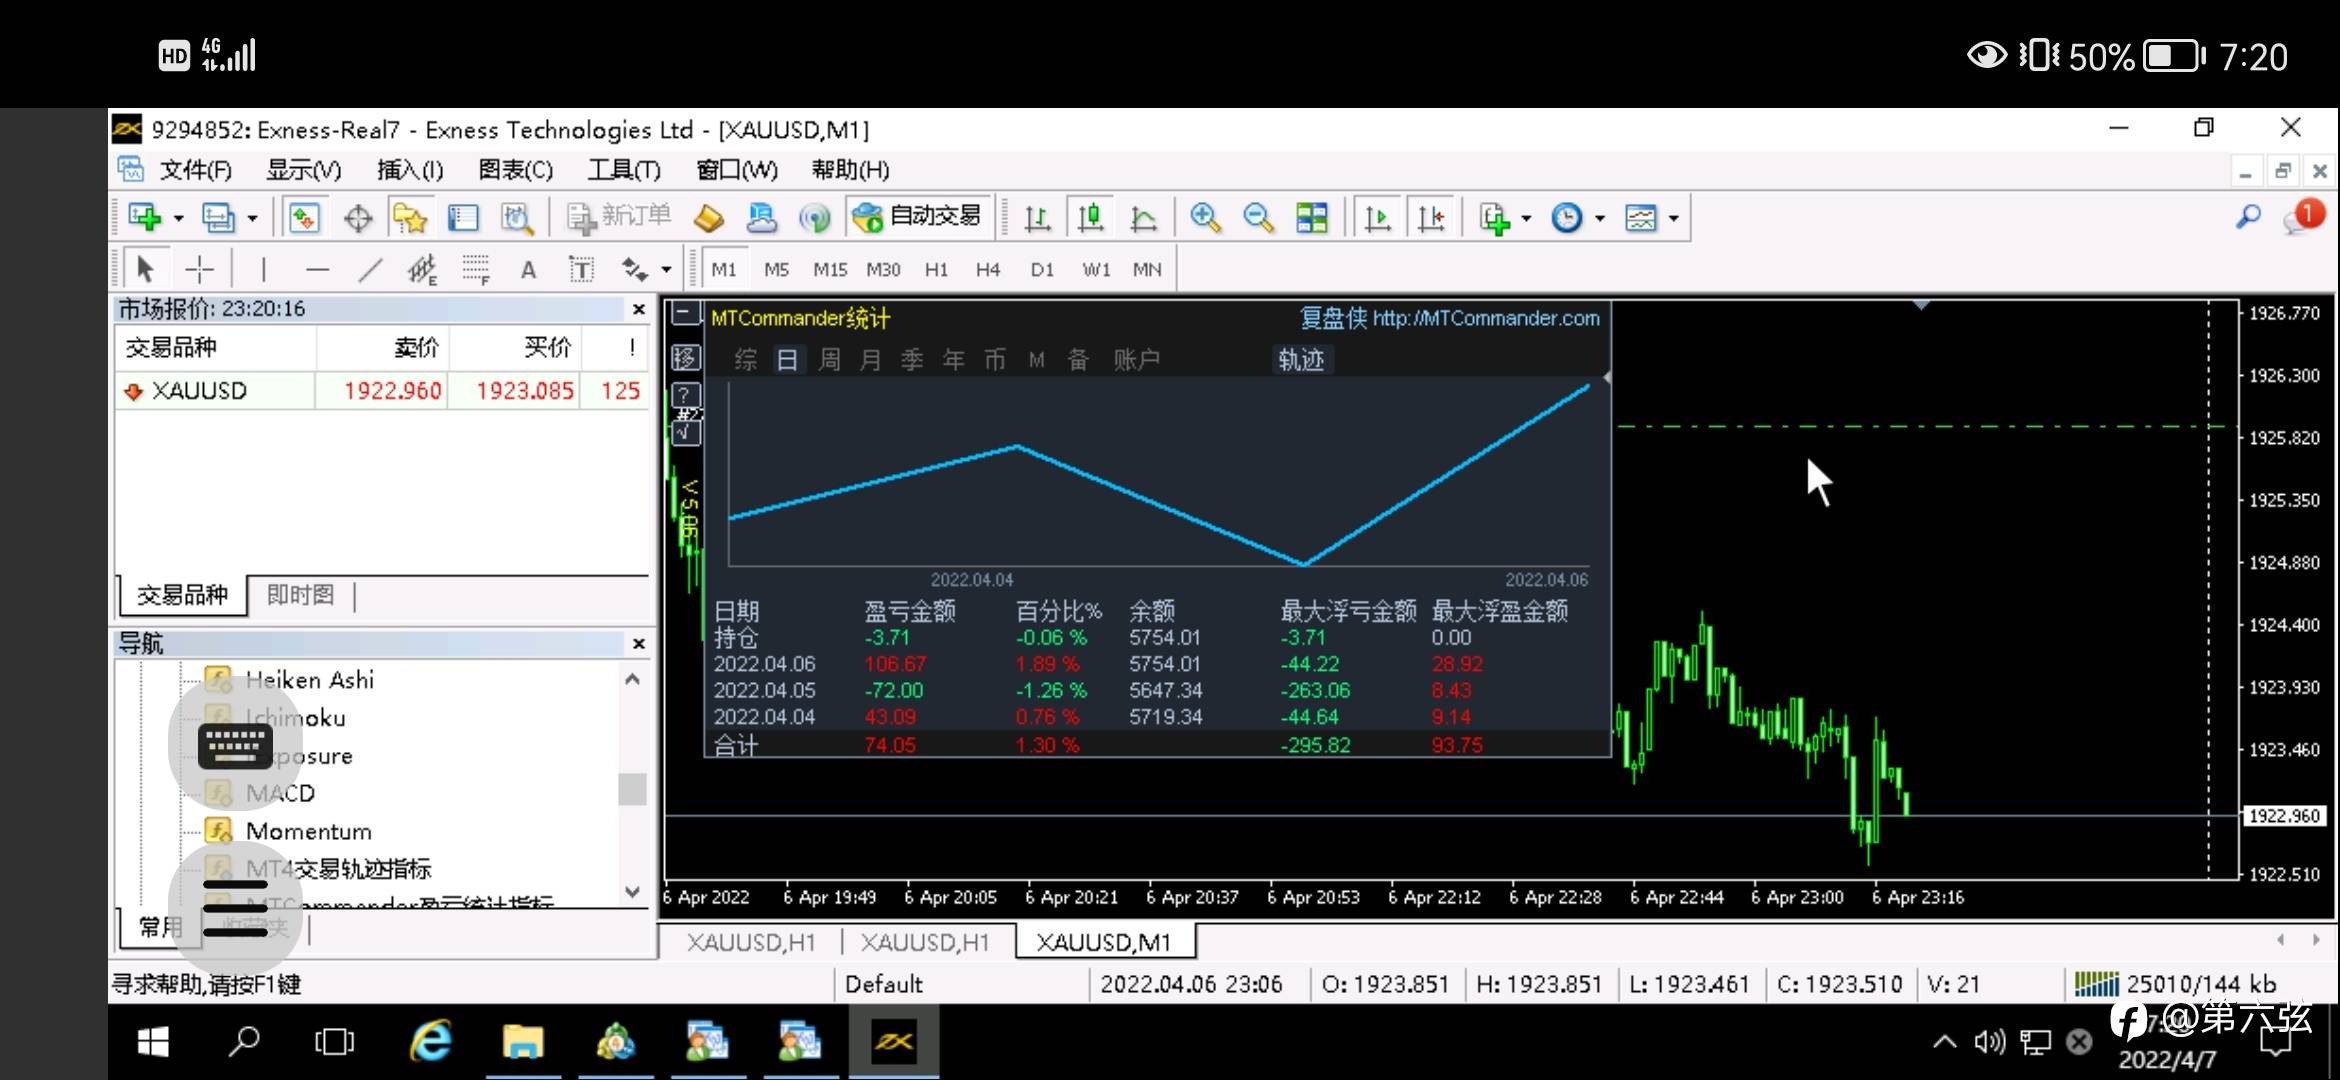Open the tile windows layout icon
2340x1080 pixels.
[1311, 217]
